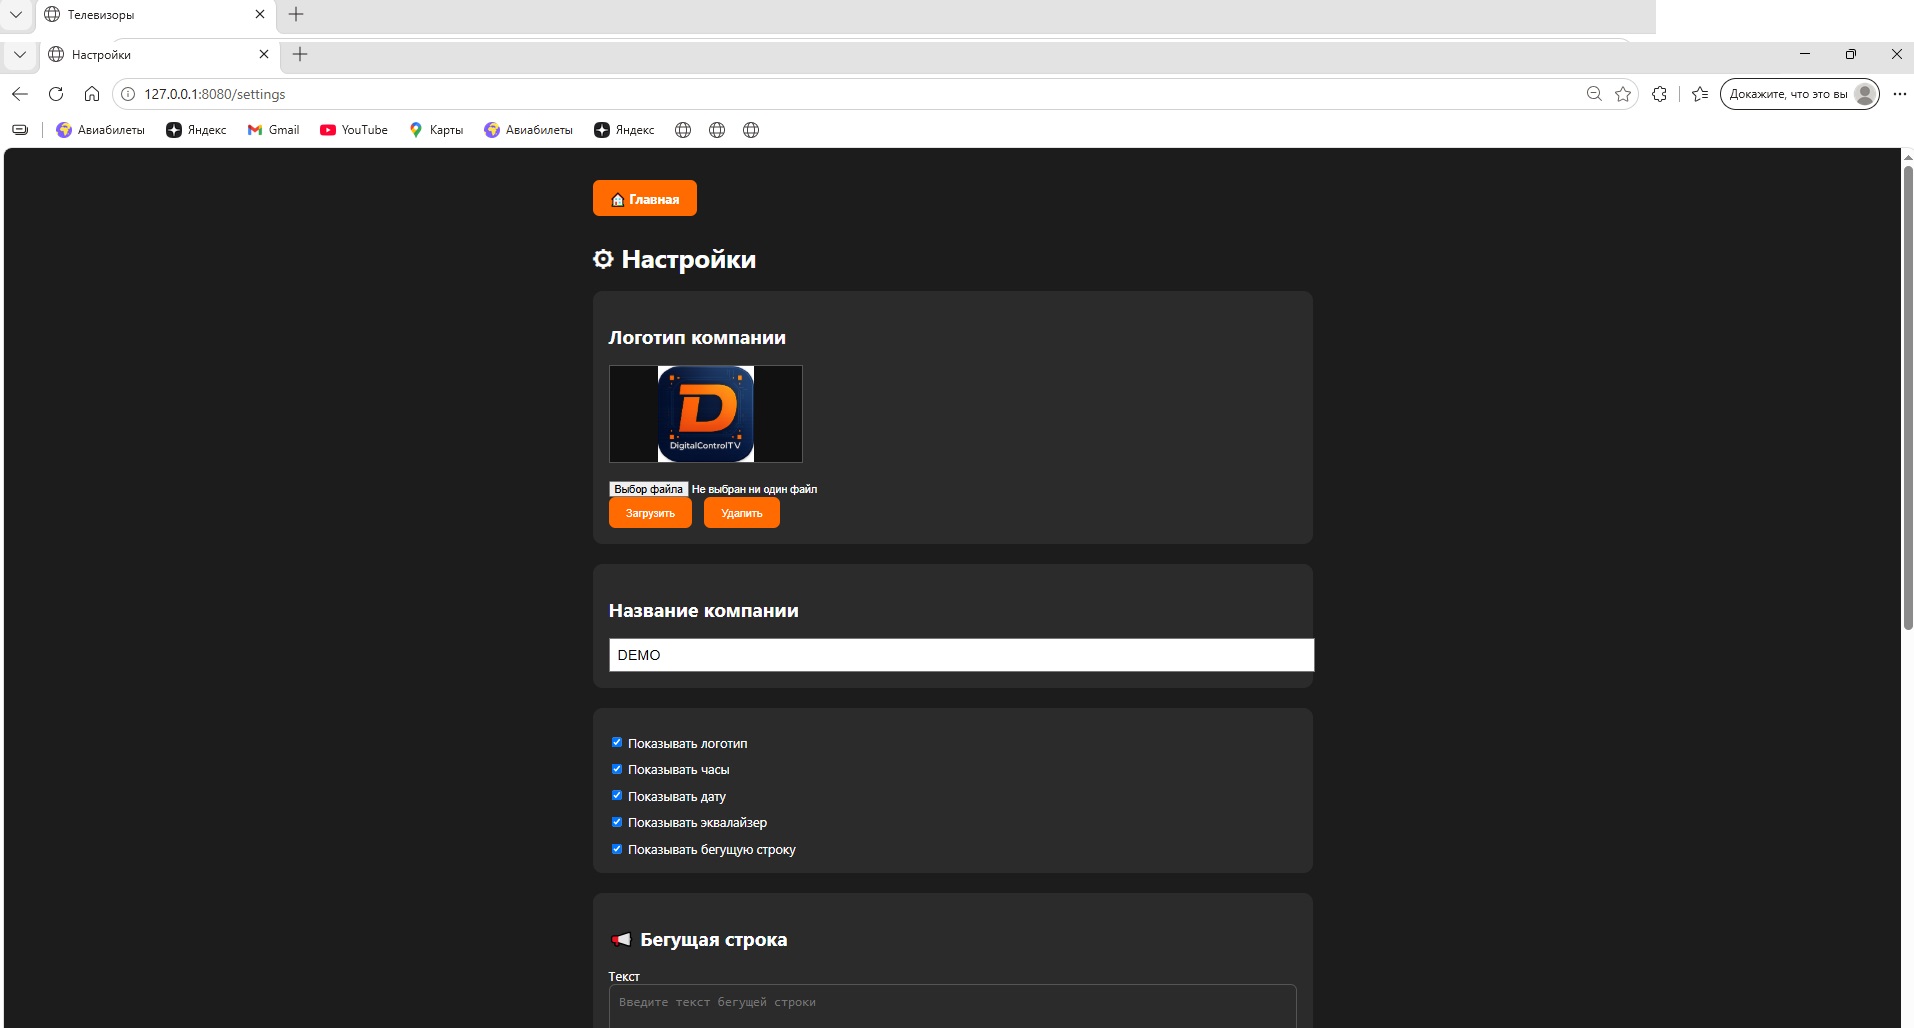Click the Главная button
1914x1028 pixels.
[645, 199]
